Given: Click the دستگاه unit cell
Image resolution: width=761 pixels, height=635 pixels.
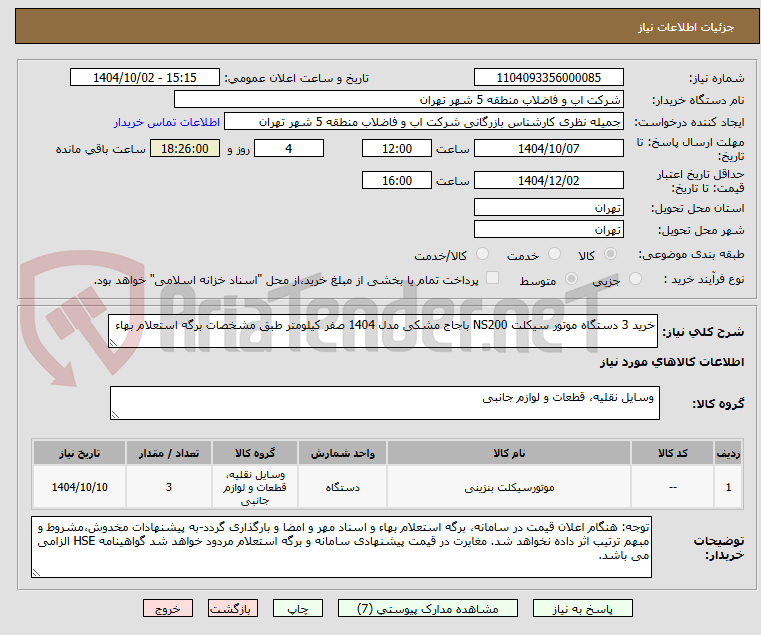Looking at the screenshot, I should coord(343,487).
